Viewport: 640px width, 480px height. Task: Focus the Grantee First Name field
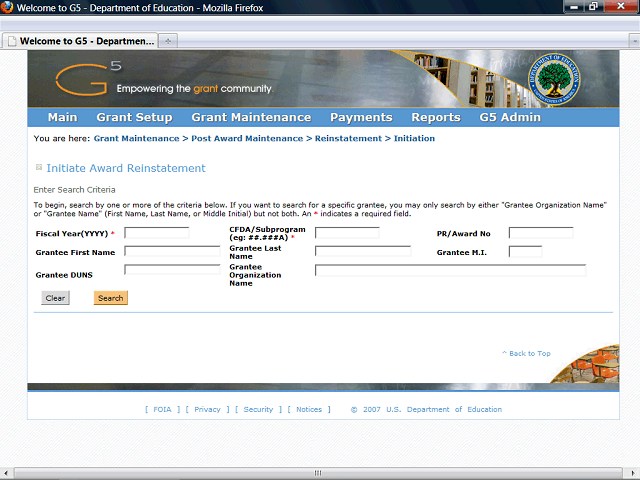pos(172,251)
